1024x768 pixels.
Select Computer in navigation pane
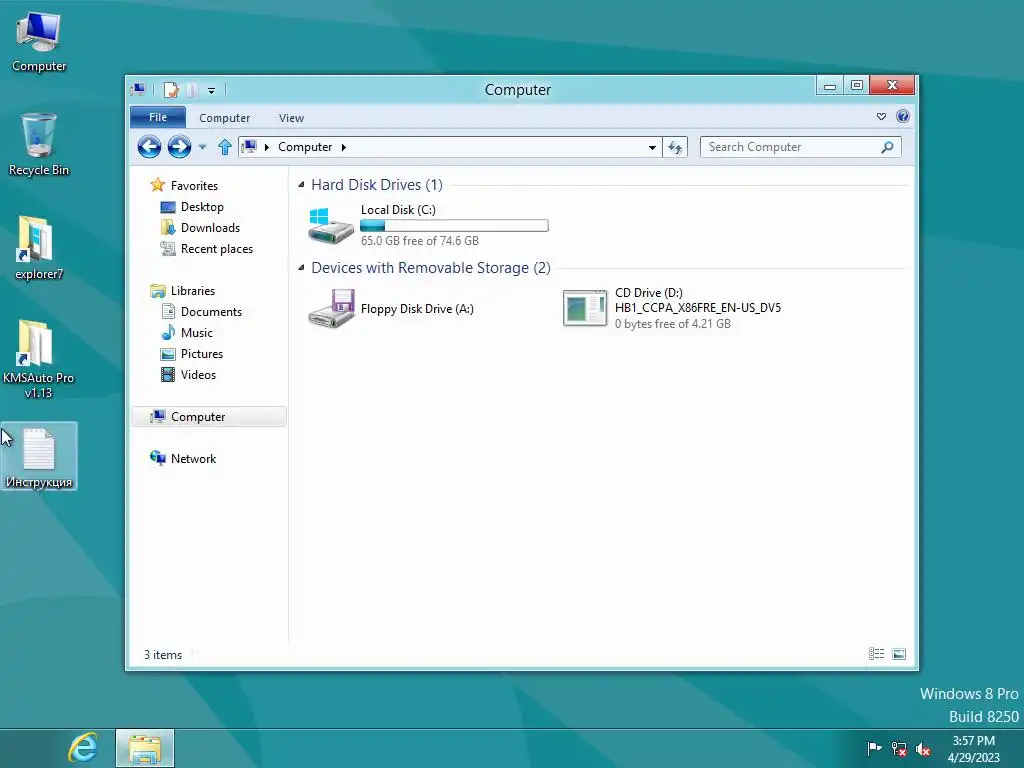click(x=209, y=417)
